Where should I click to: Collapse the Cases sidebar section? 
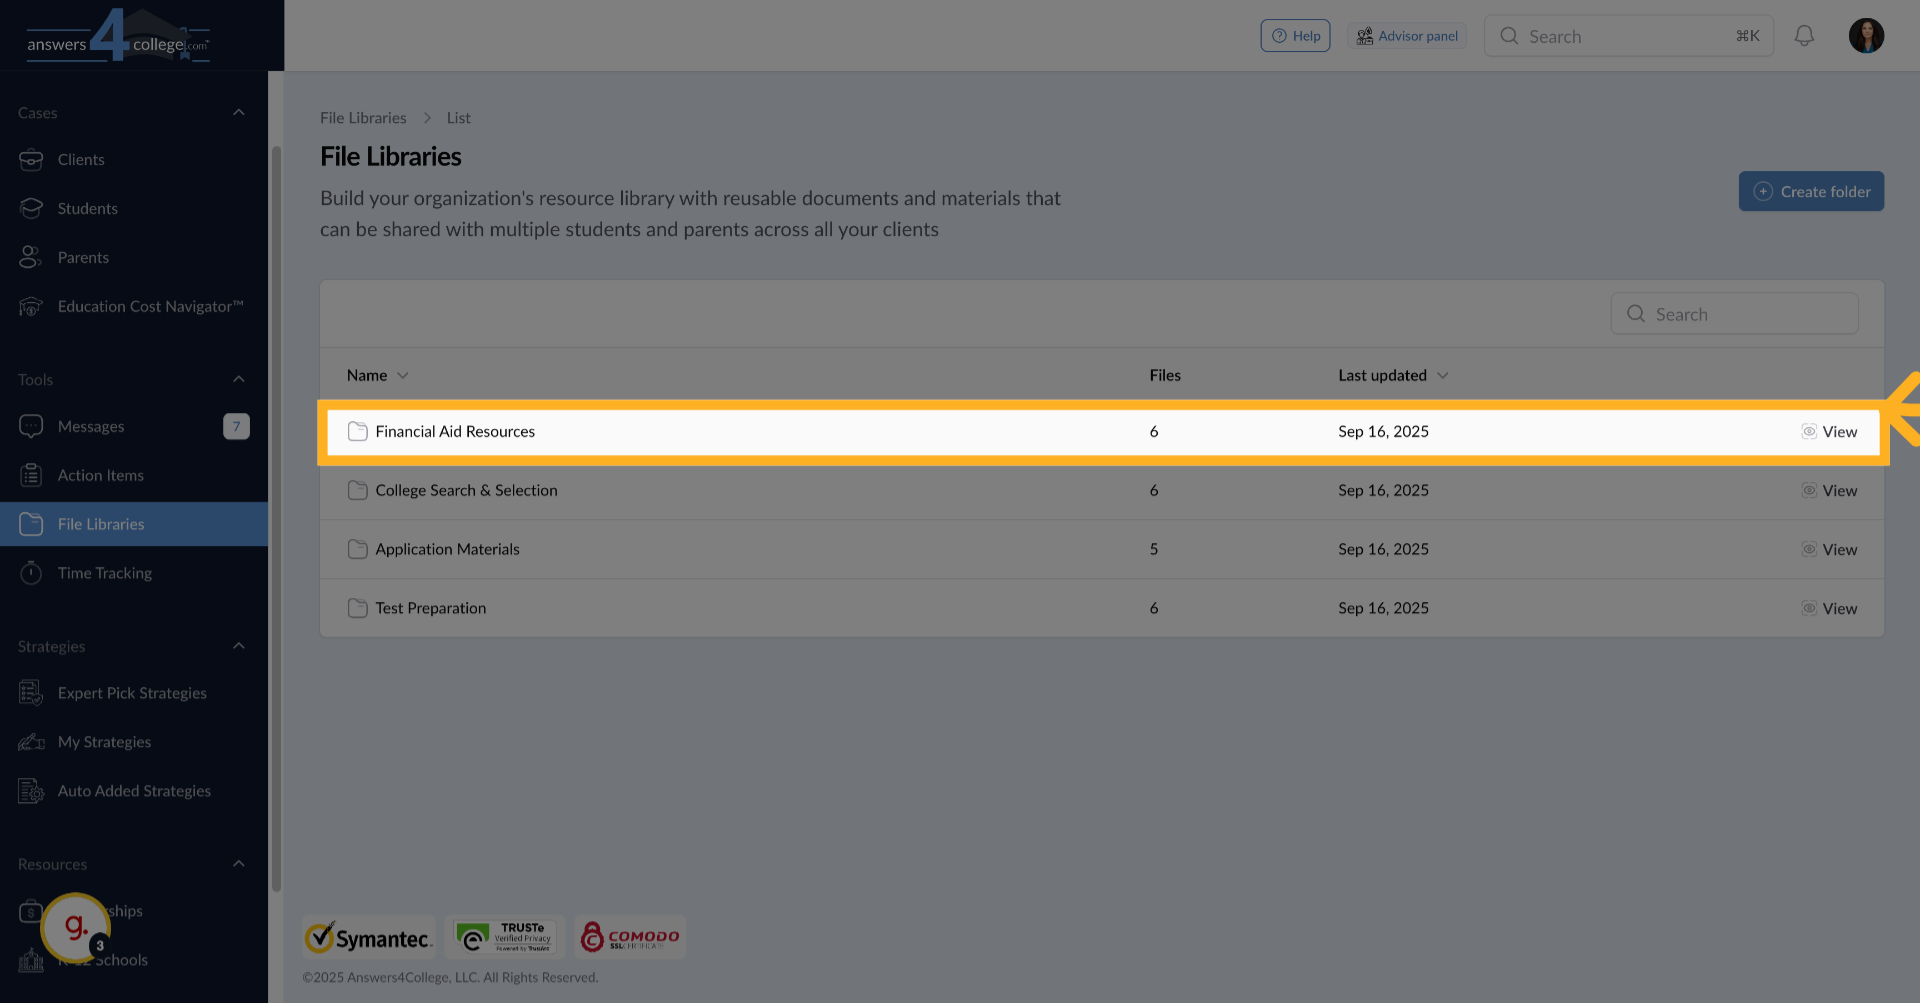[x=239, y=112]
